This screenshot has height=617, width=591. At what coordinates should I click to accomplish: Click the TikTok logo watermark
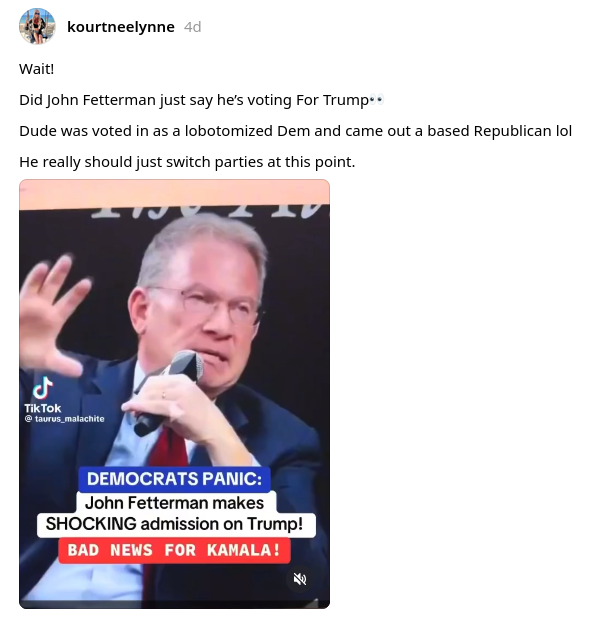pyautogui.click(x=42, y=394)
